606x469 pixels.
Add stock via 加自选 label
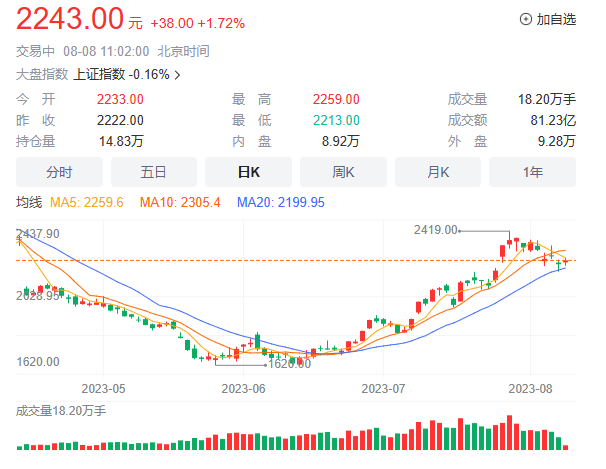(556, 19)
